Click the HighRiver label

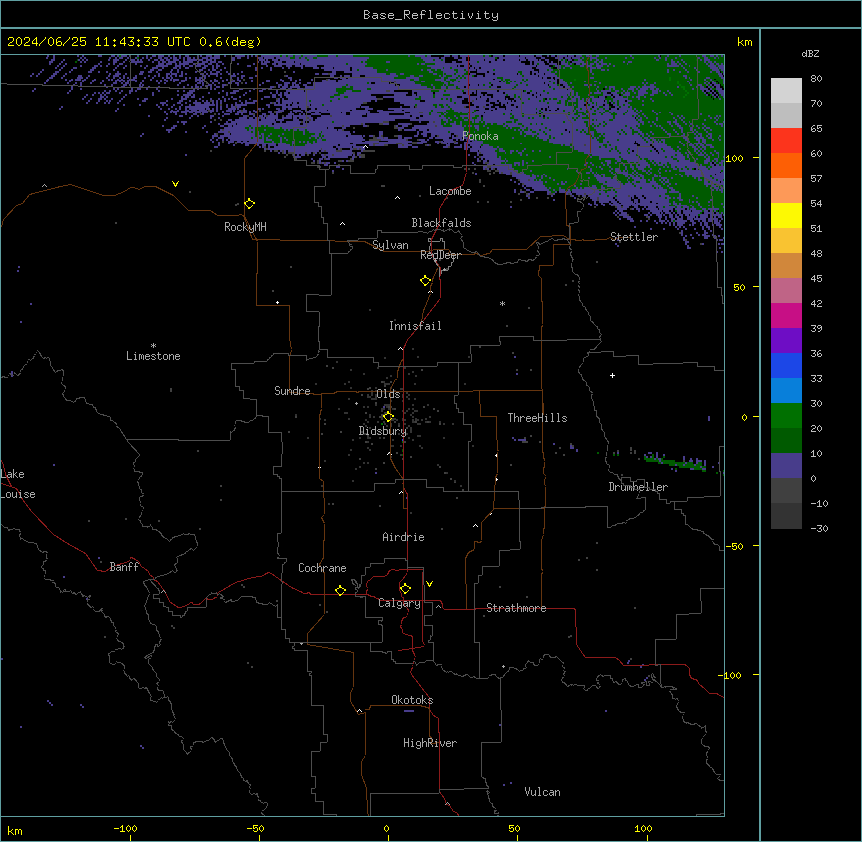430,743
